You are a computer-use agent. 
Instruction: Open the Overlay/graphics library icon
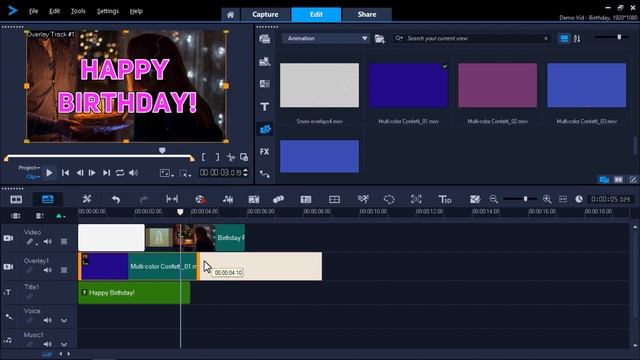coord(264,129)
